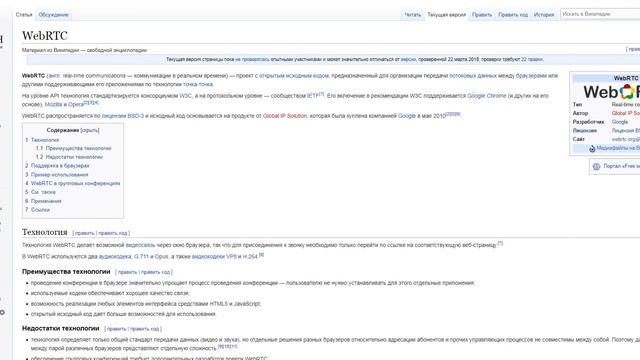
Task: Click 'править' next to Технология heading
Action: (x=84, y=233)
